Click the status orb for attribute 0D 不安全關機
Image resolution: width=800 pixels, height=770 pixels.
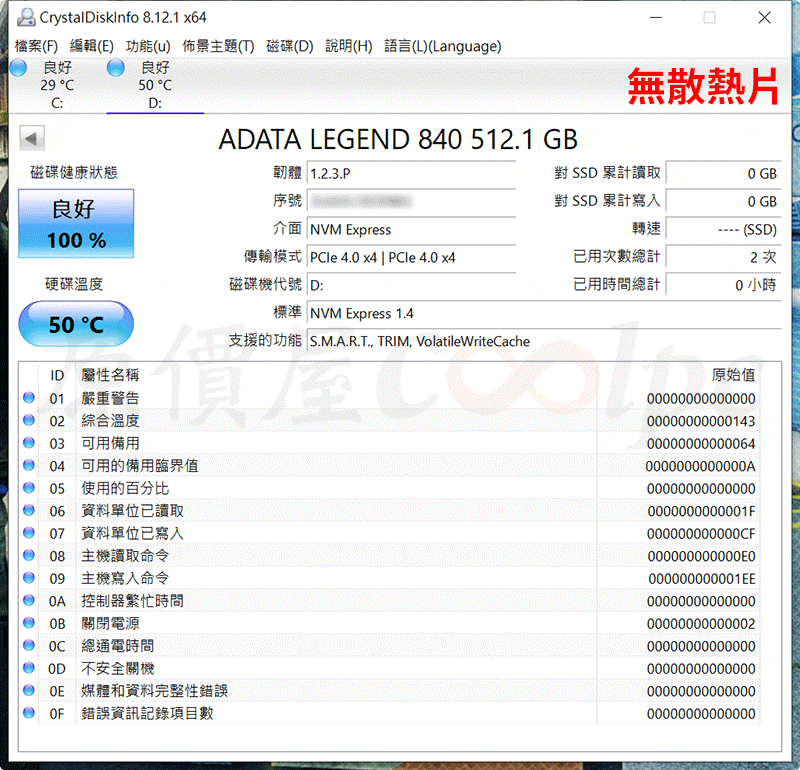coord(29,667)
